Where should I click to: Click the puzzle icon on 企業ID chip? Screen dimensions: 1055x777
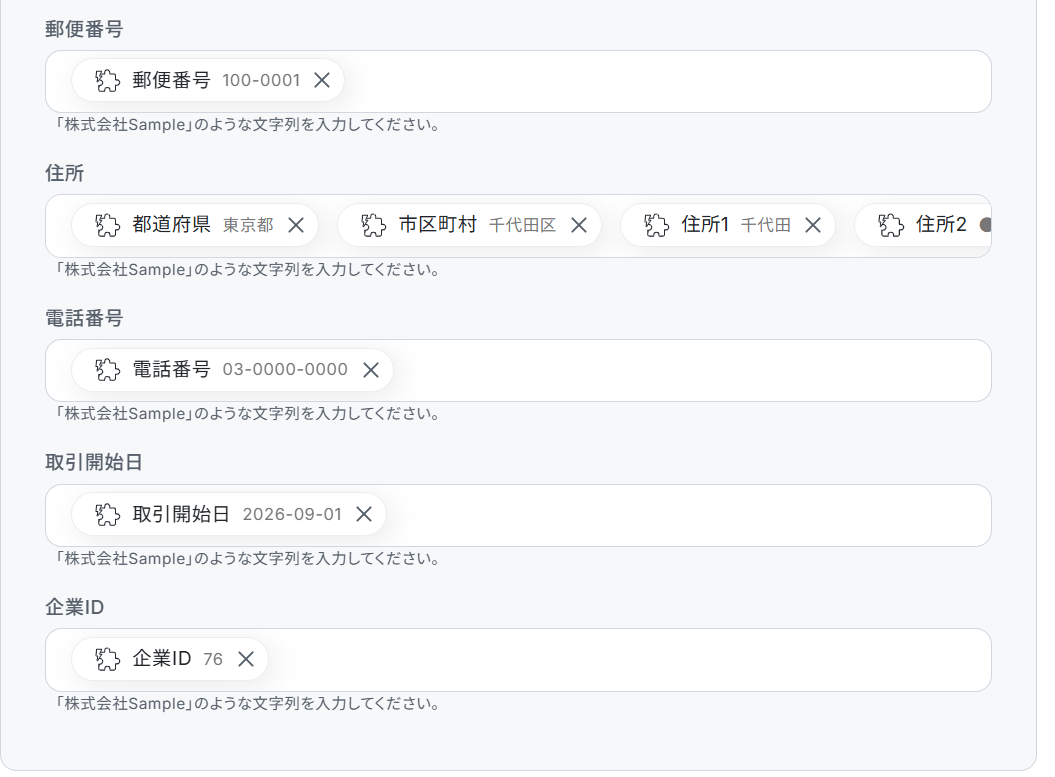tap(107, 659)
